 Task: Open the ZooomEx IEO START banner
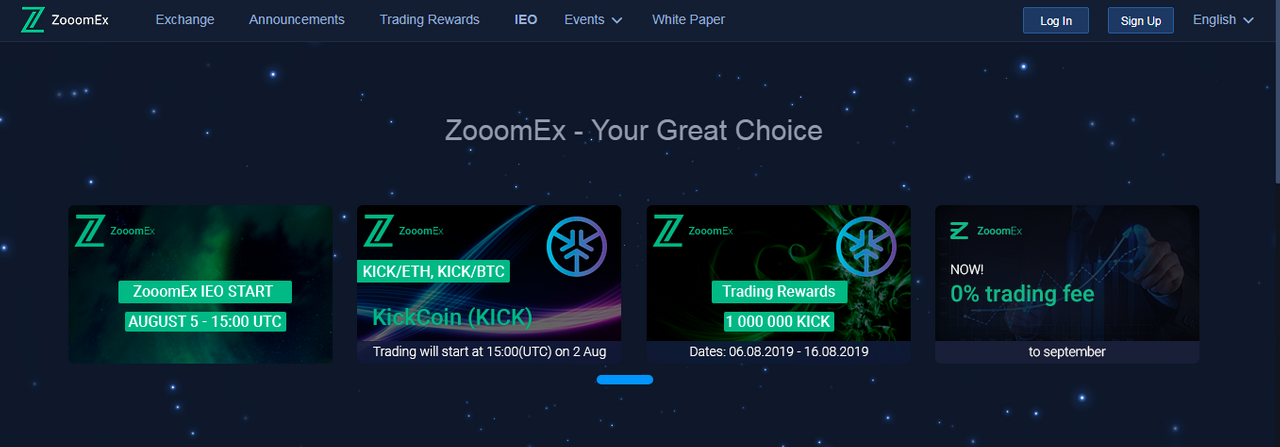click(x=200, y=284)
